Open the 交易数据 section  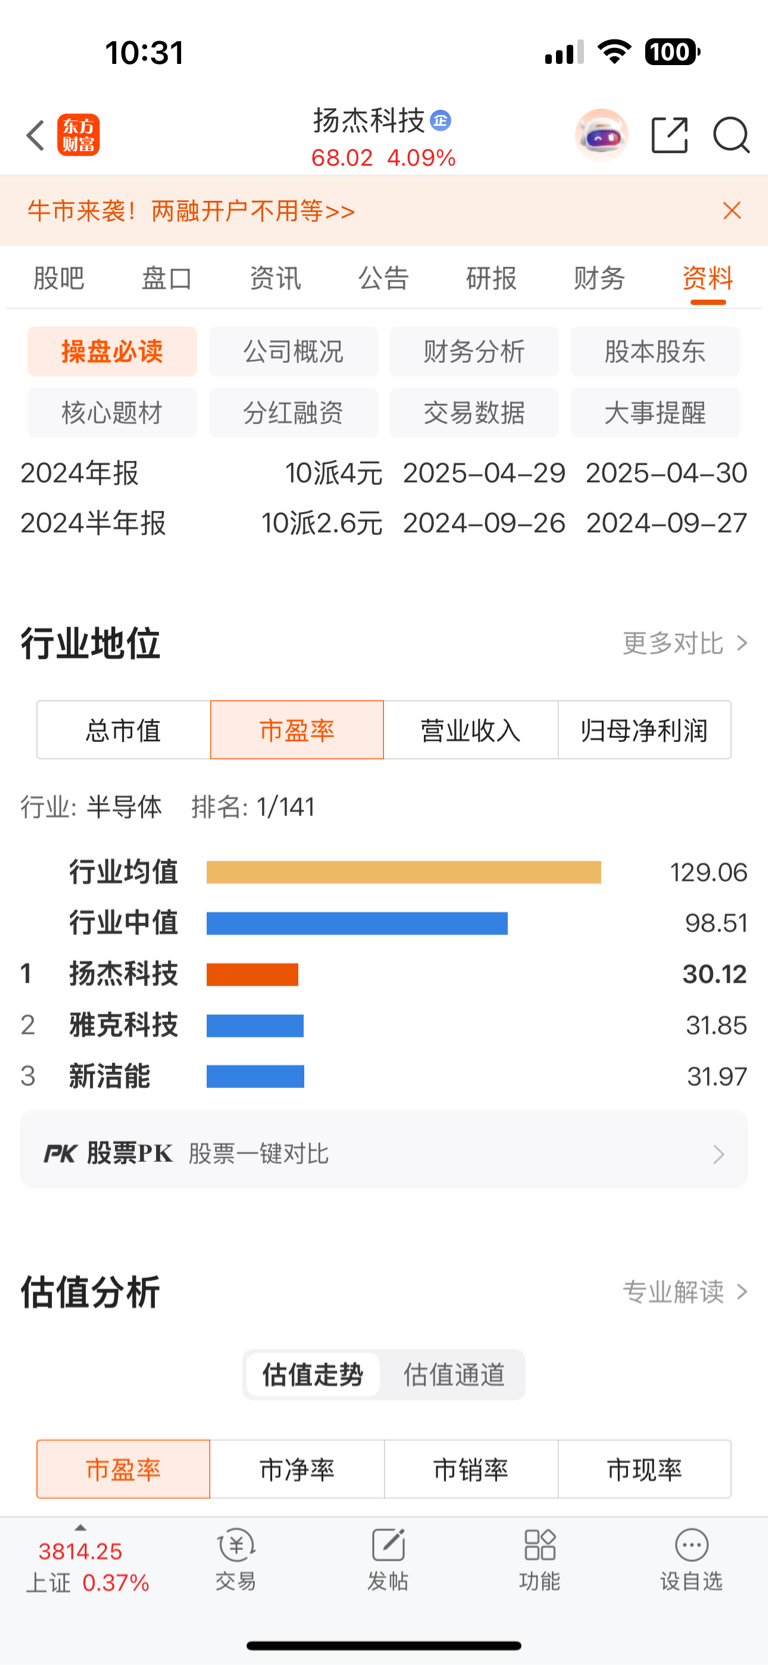(x=474, y=413)
